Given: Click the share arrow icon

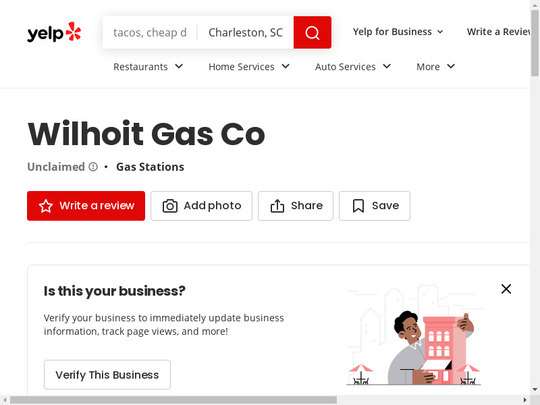Looking at the screenshot, I should click(x=277, y=206).
